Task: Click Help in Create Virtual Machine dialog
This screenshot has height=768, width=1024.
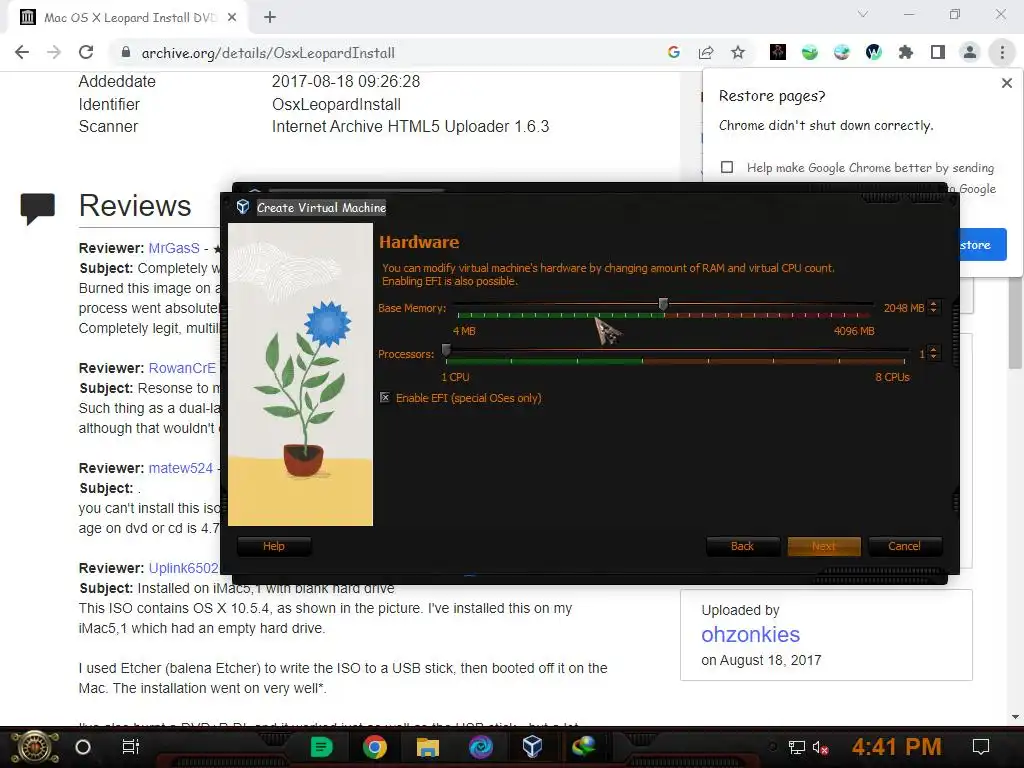Action: point(274,546)
